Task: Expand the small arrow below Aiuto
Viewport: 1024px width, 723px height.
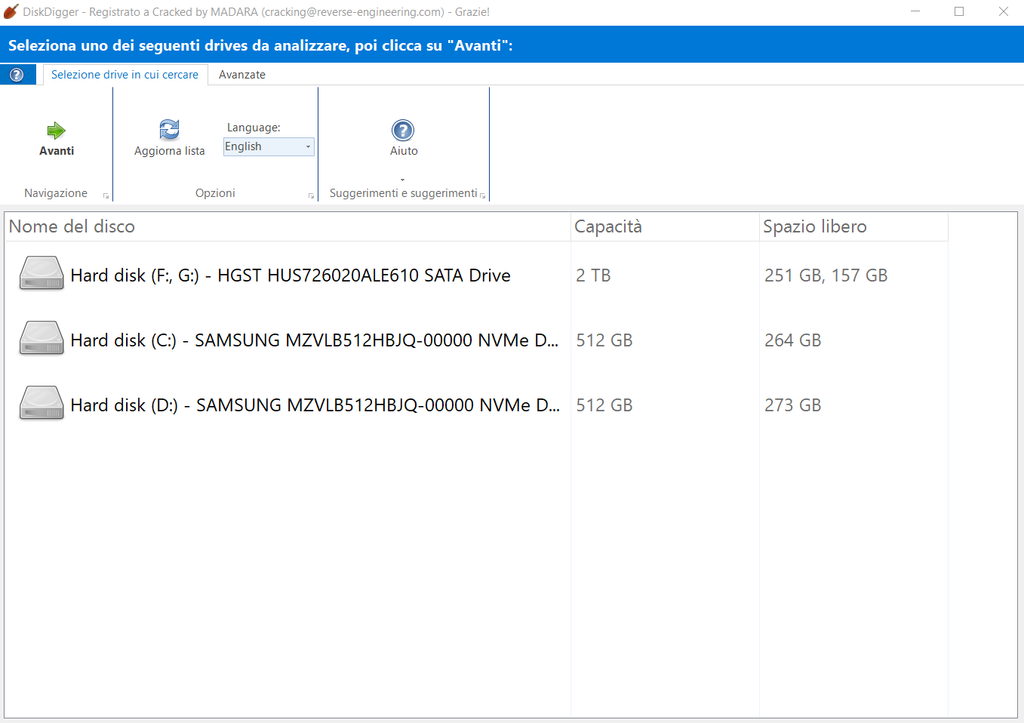Action: click(x=402, y=180)
